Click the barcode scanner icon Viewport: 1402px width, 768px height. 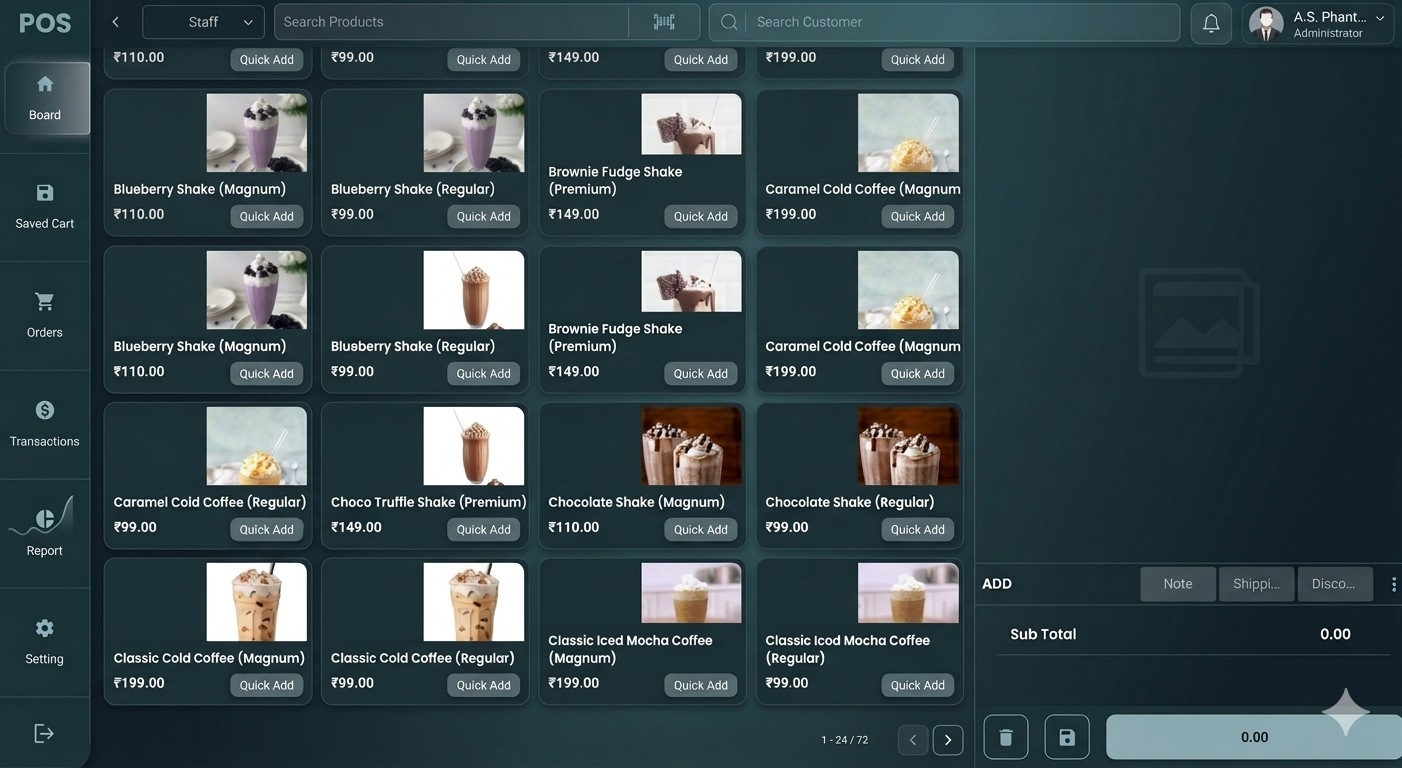[x=664, y=22]
